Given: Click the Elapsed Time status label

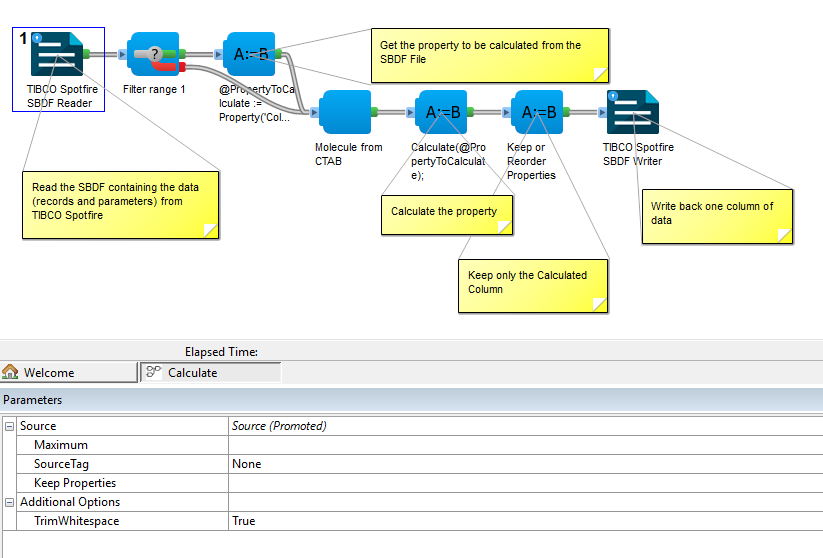Looking at the screenshot, I should (x=221, y=352).
